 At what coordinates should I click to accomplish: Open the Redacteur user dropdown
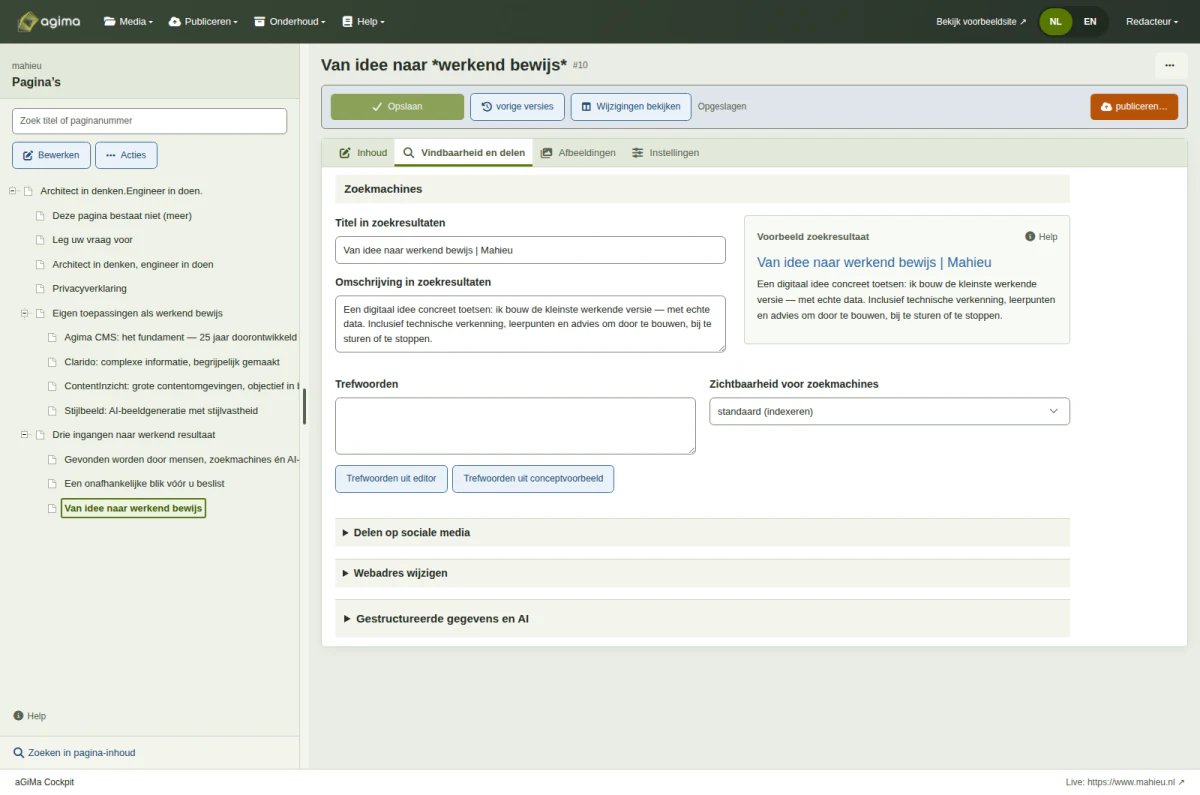(x=1152, y=21)
